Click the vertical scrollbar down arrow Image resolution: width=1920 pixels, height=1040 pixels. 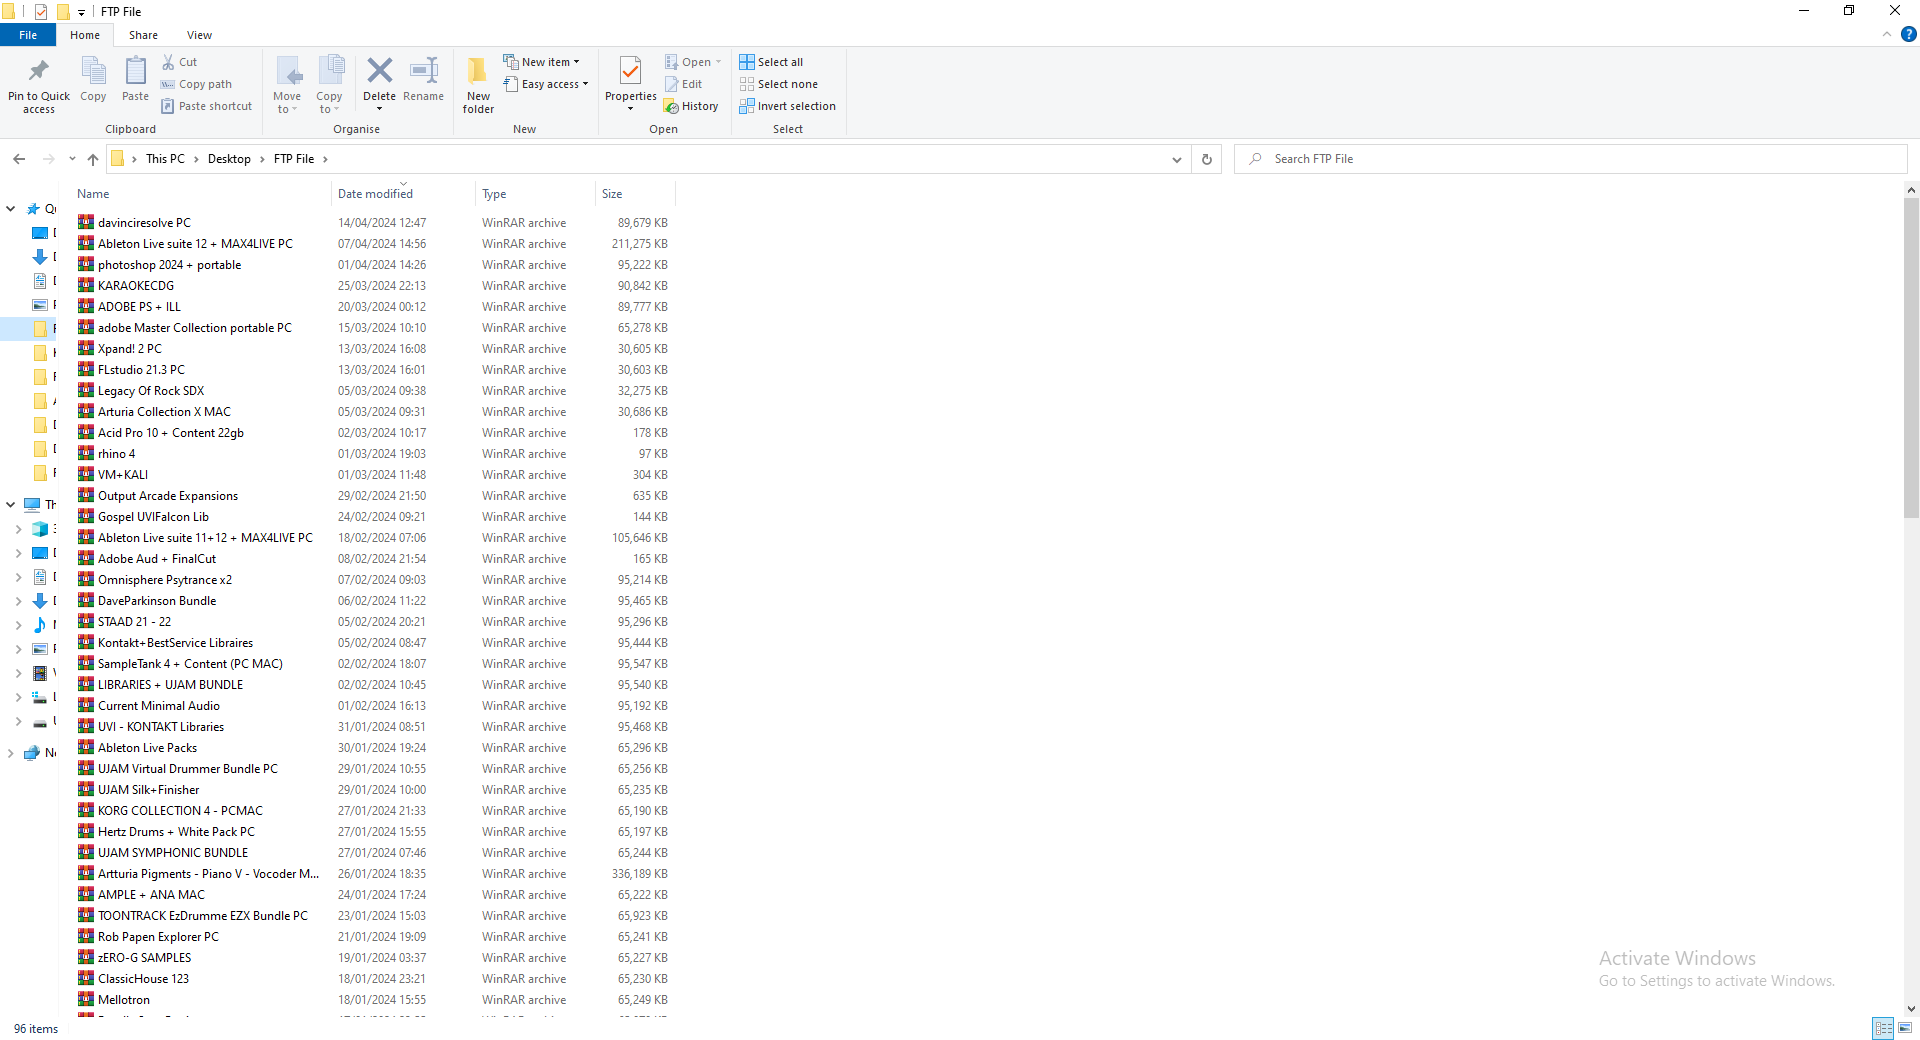pos(1911,1009)
